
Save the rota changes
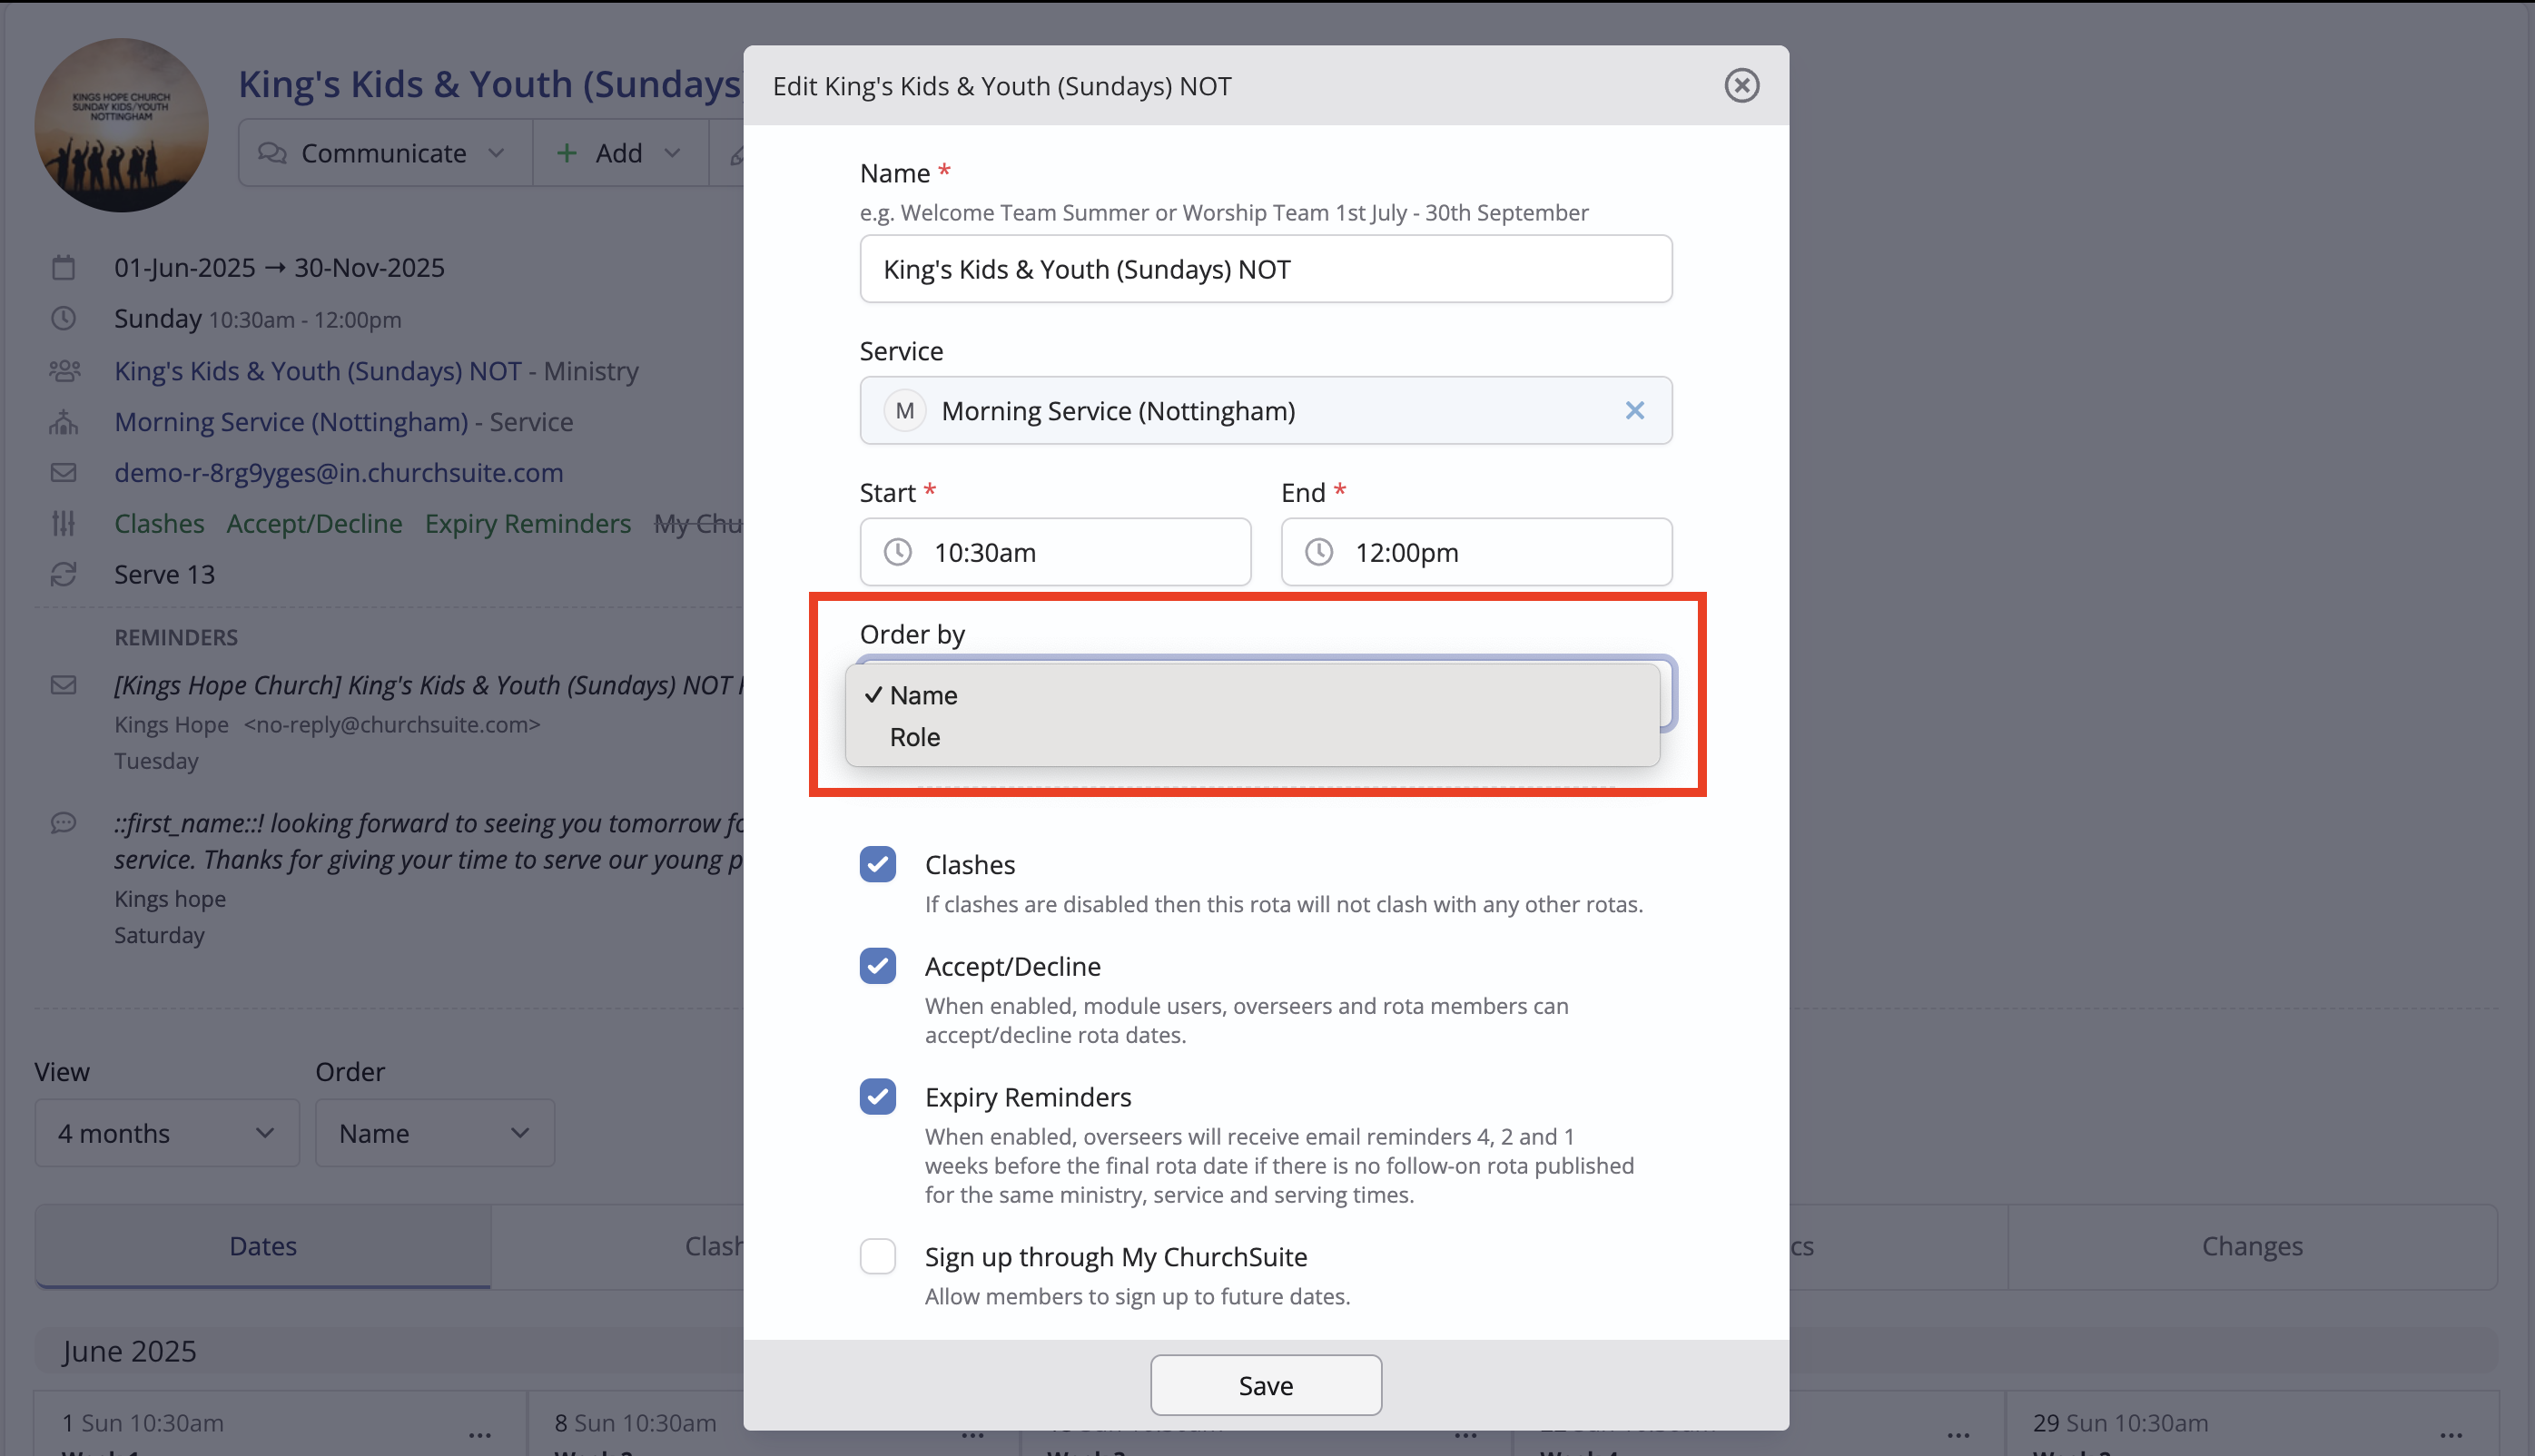pyautogui.click(x=1265, y=1385)
